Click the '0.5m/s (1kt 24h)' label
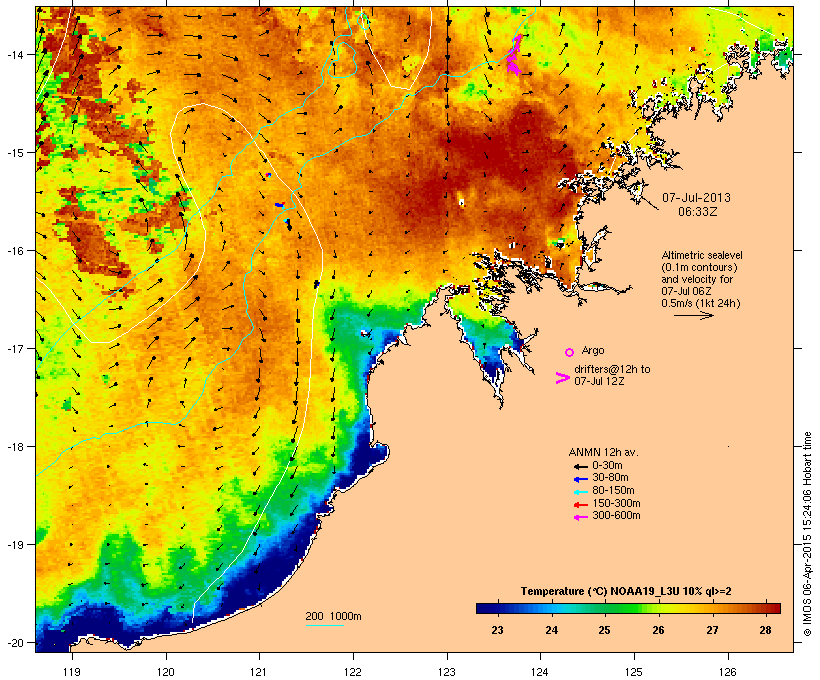Image resolution: width=820 pixels, height=680 pixels. tap(701, 303)
